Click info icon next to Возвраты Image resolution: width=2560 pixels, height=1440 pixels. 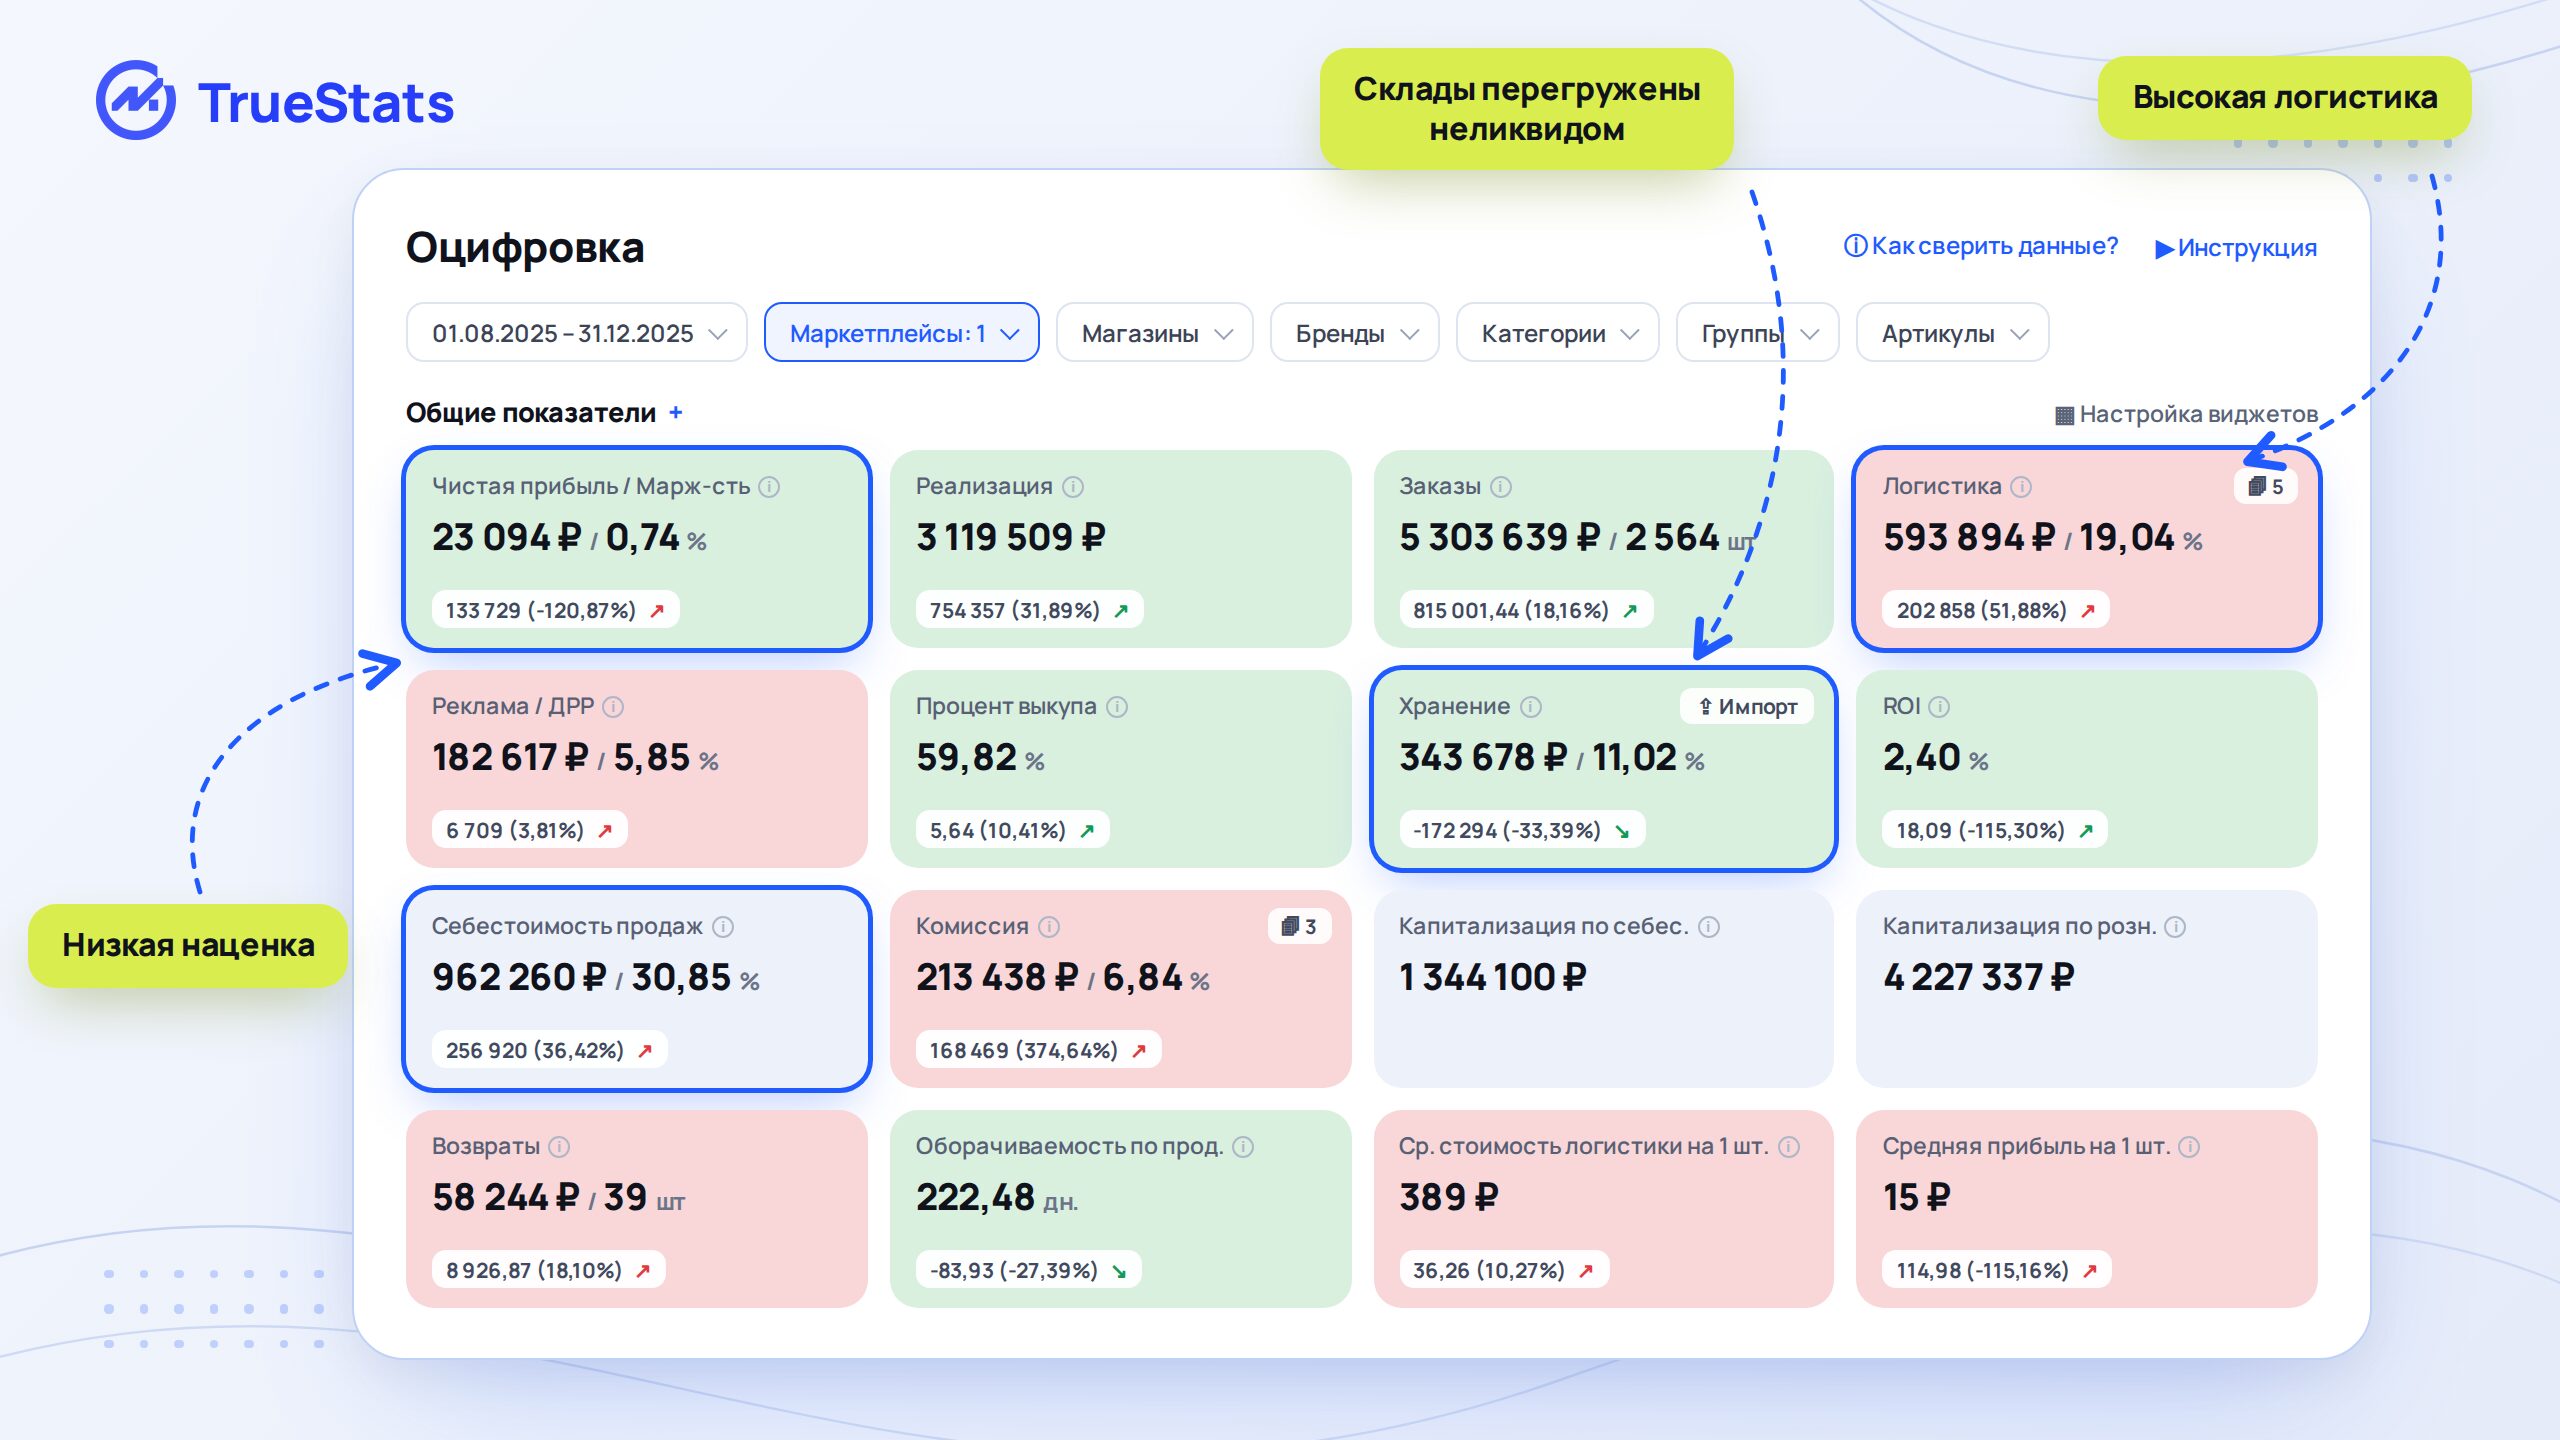[x=560, y=1147]
